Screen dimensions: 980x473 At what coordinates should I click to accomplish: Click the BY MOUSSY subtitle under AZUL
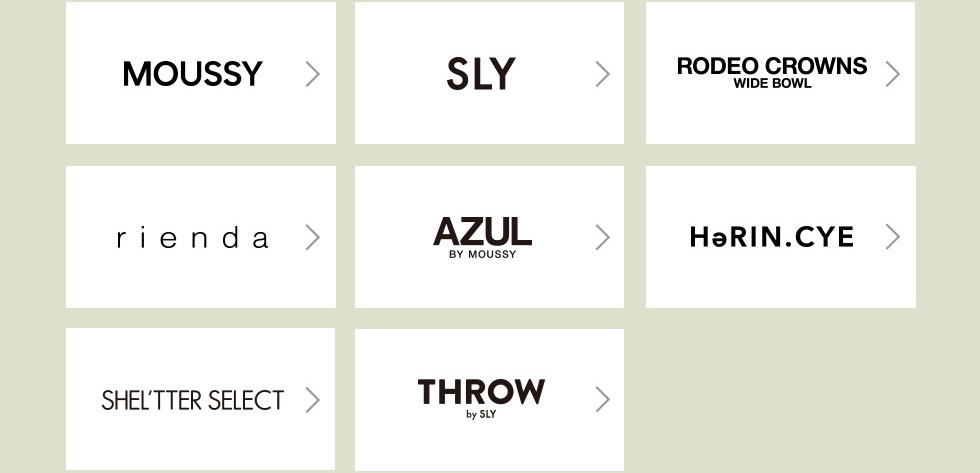pos(482,255)
